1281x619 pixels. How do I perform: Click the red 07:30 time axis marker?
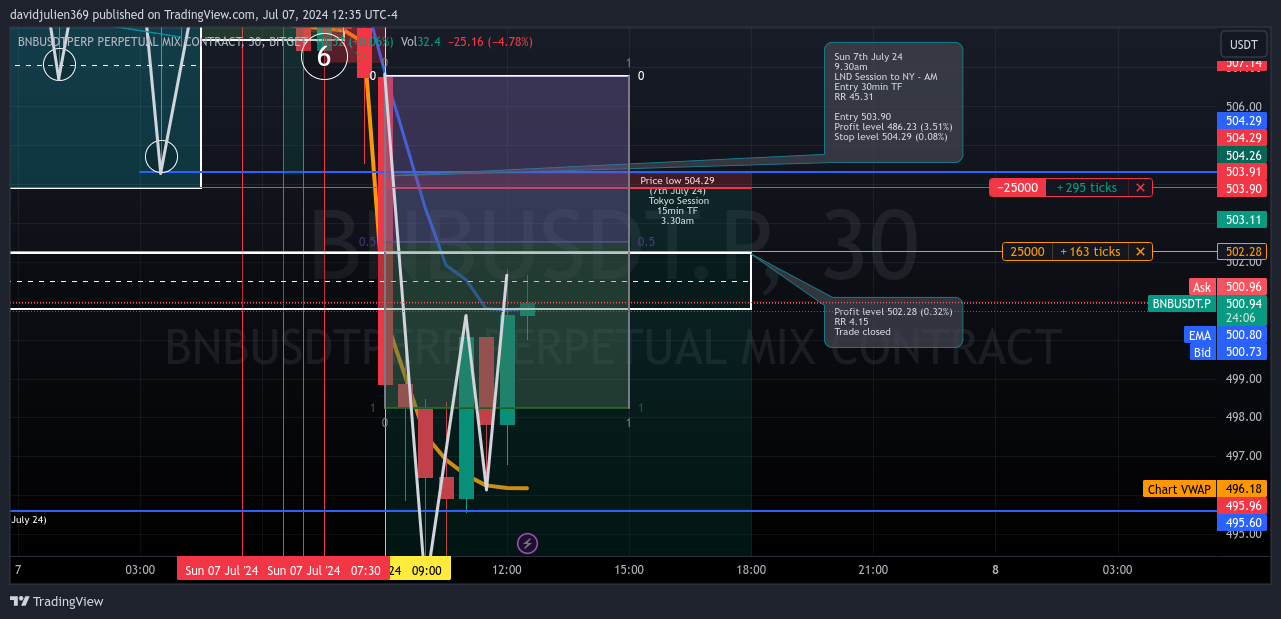pos(367,570)
